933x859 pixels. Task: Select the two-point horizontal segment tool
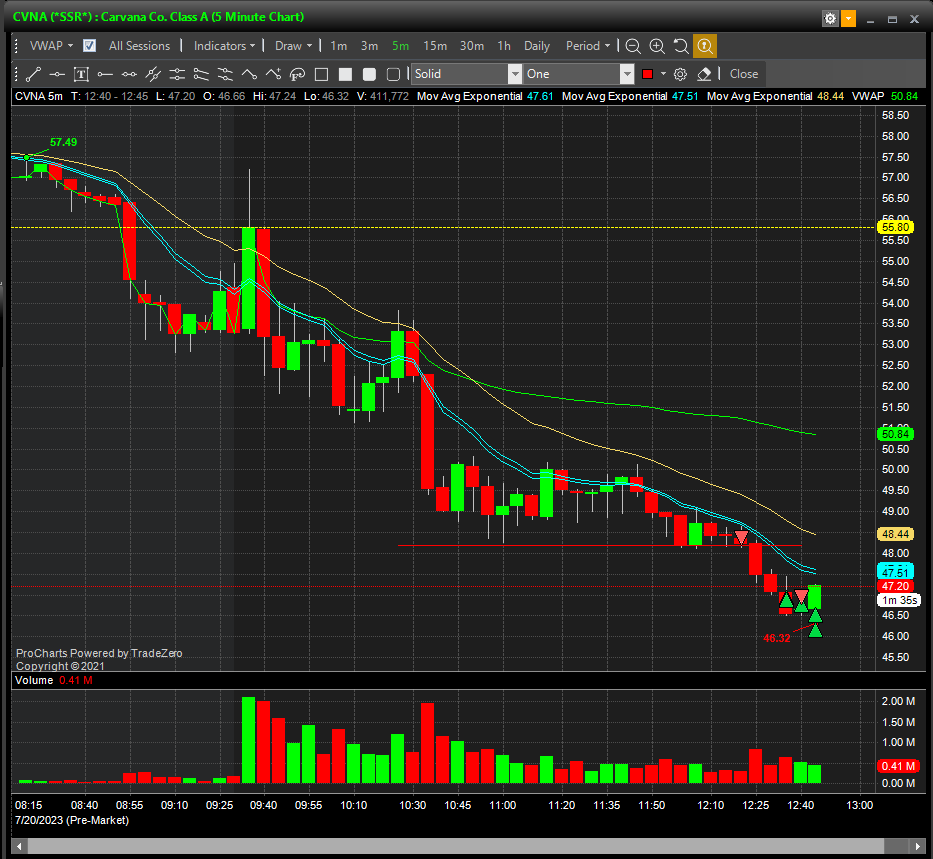point(129,74)
